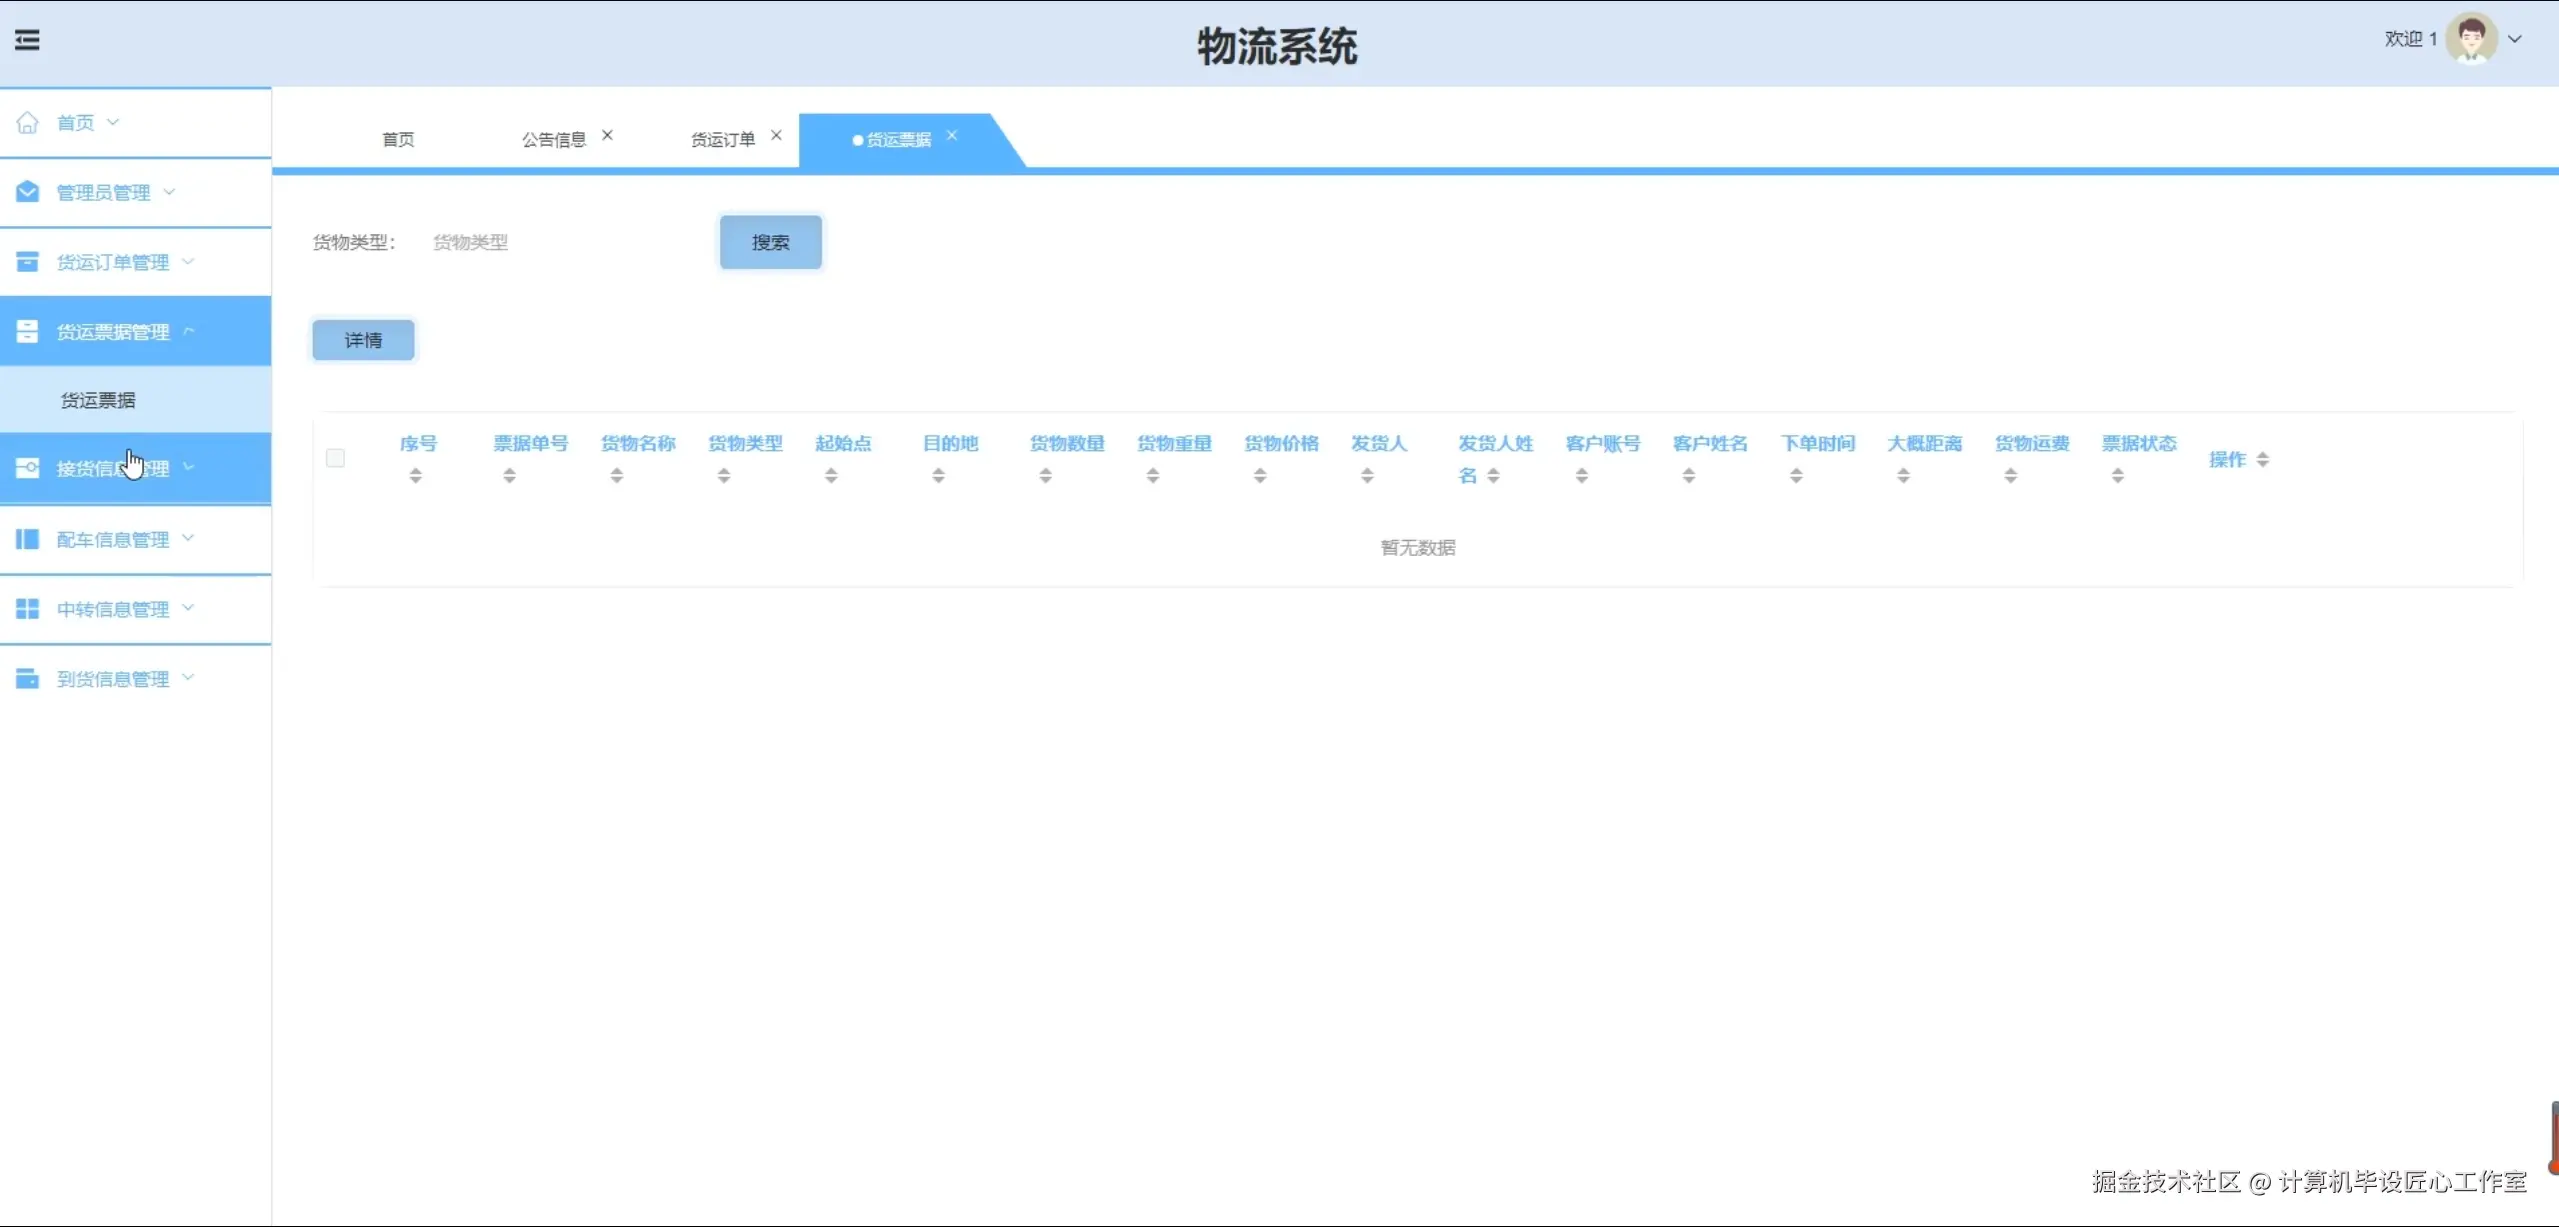Collapse the 货运票据管理 menu chevron
Viewport: 2559px width, 1227px height.
tap(189, 331)
